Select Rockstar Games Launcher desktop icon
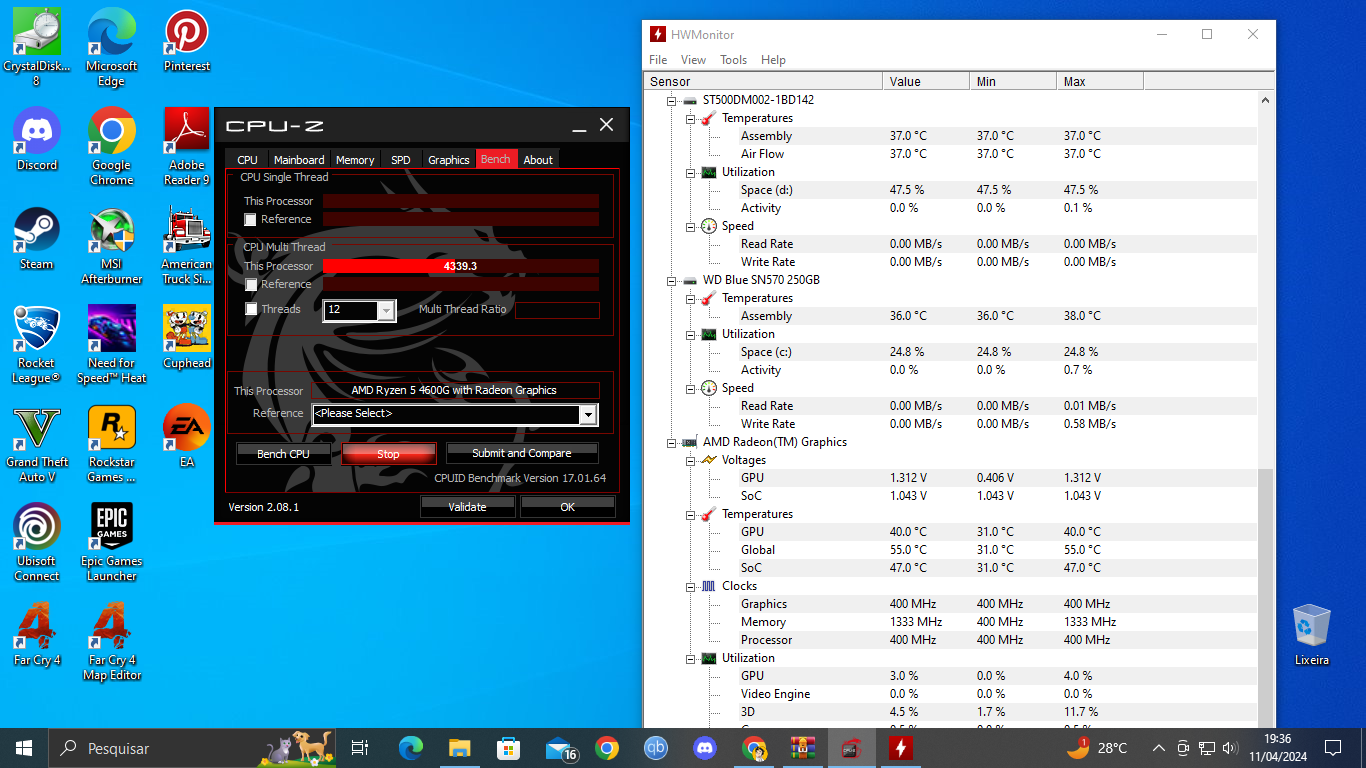1366x768 pixels. (112, 444)
